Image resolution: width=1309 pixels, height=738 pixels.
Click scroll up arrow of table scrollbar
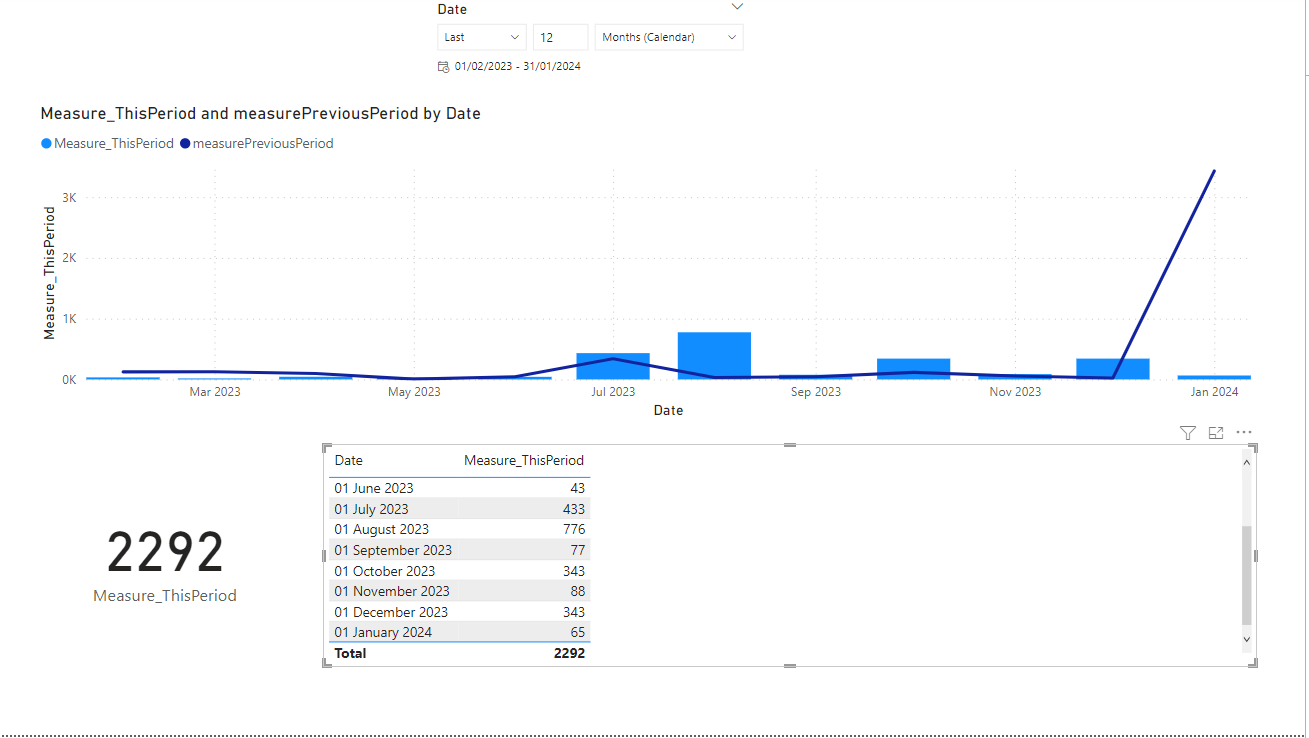click(1246, 462)
